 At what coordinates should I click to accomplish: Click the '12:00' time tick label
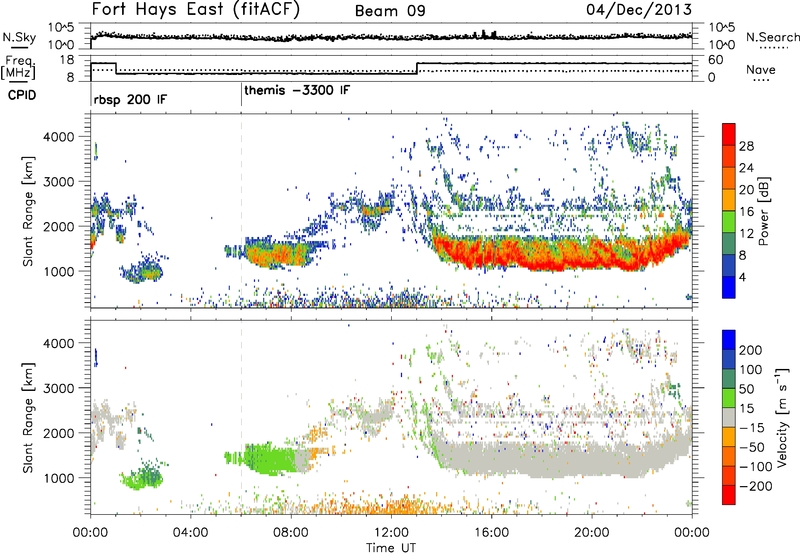(391, 533)
